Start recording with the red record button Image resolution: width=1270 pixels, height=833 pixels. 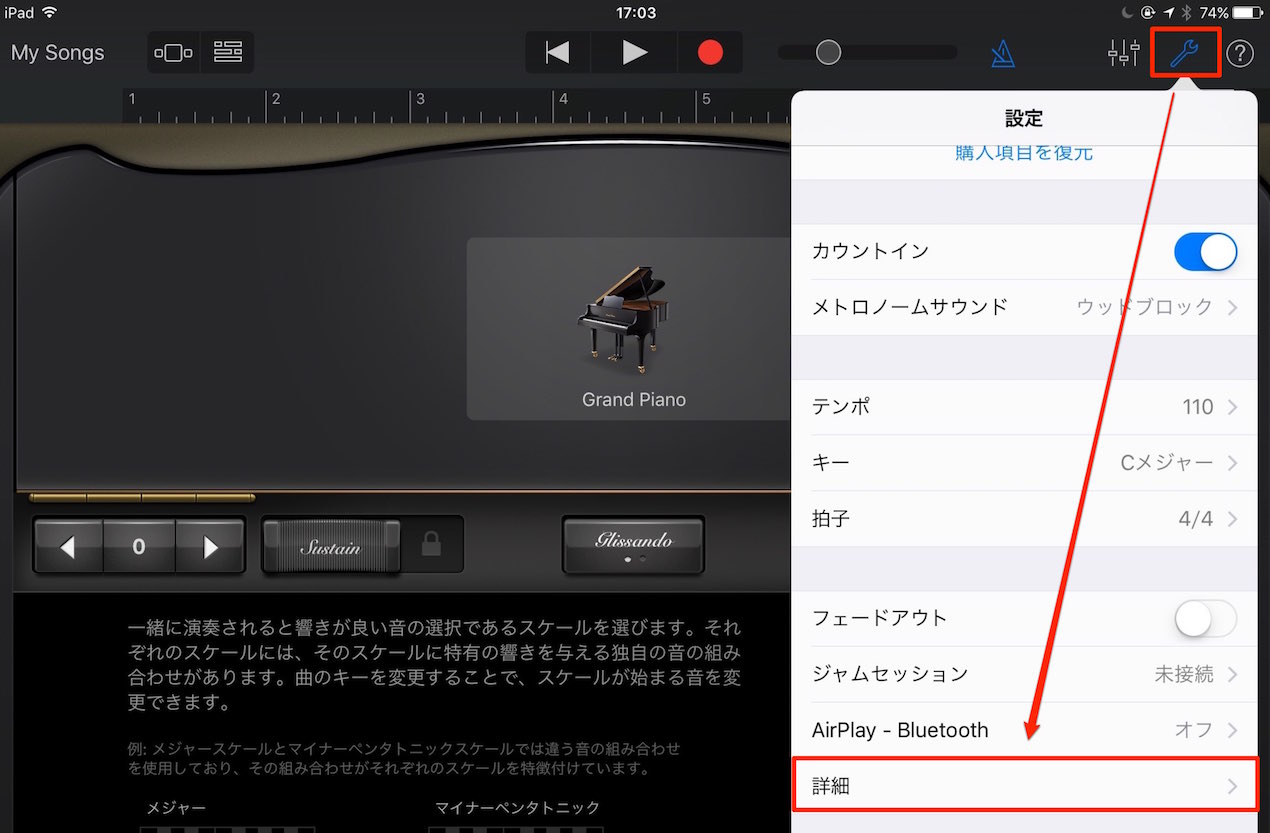710,52
